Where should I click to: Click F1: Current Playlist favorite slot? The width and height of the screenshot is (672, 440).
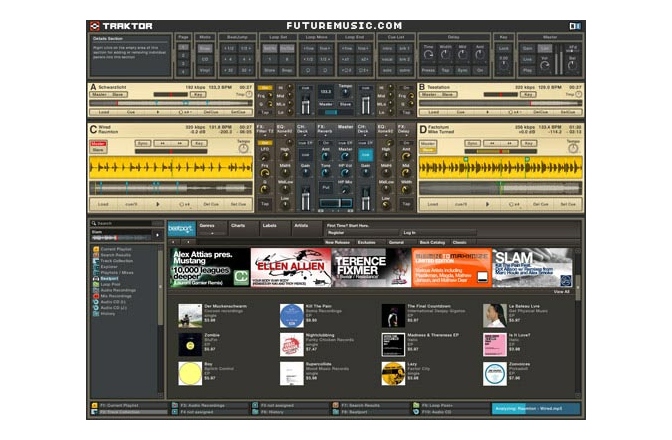(x=129, y=405)
